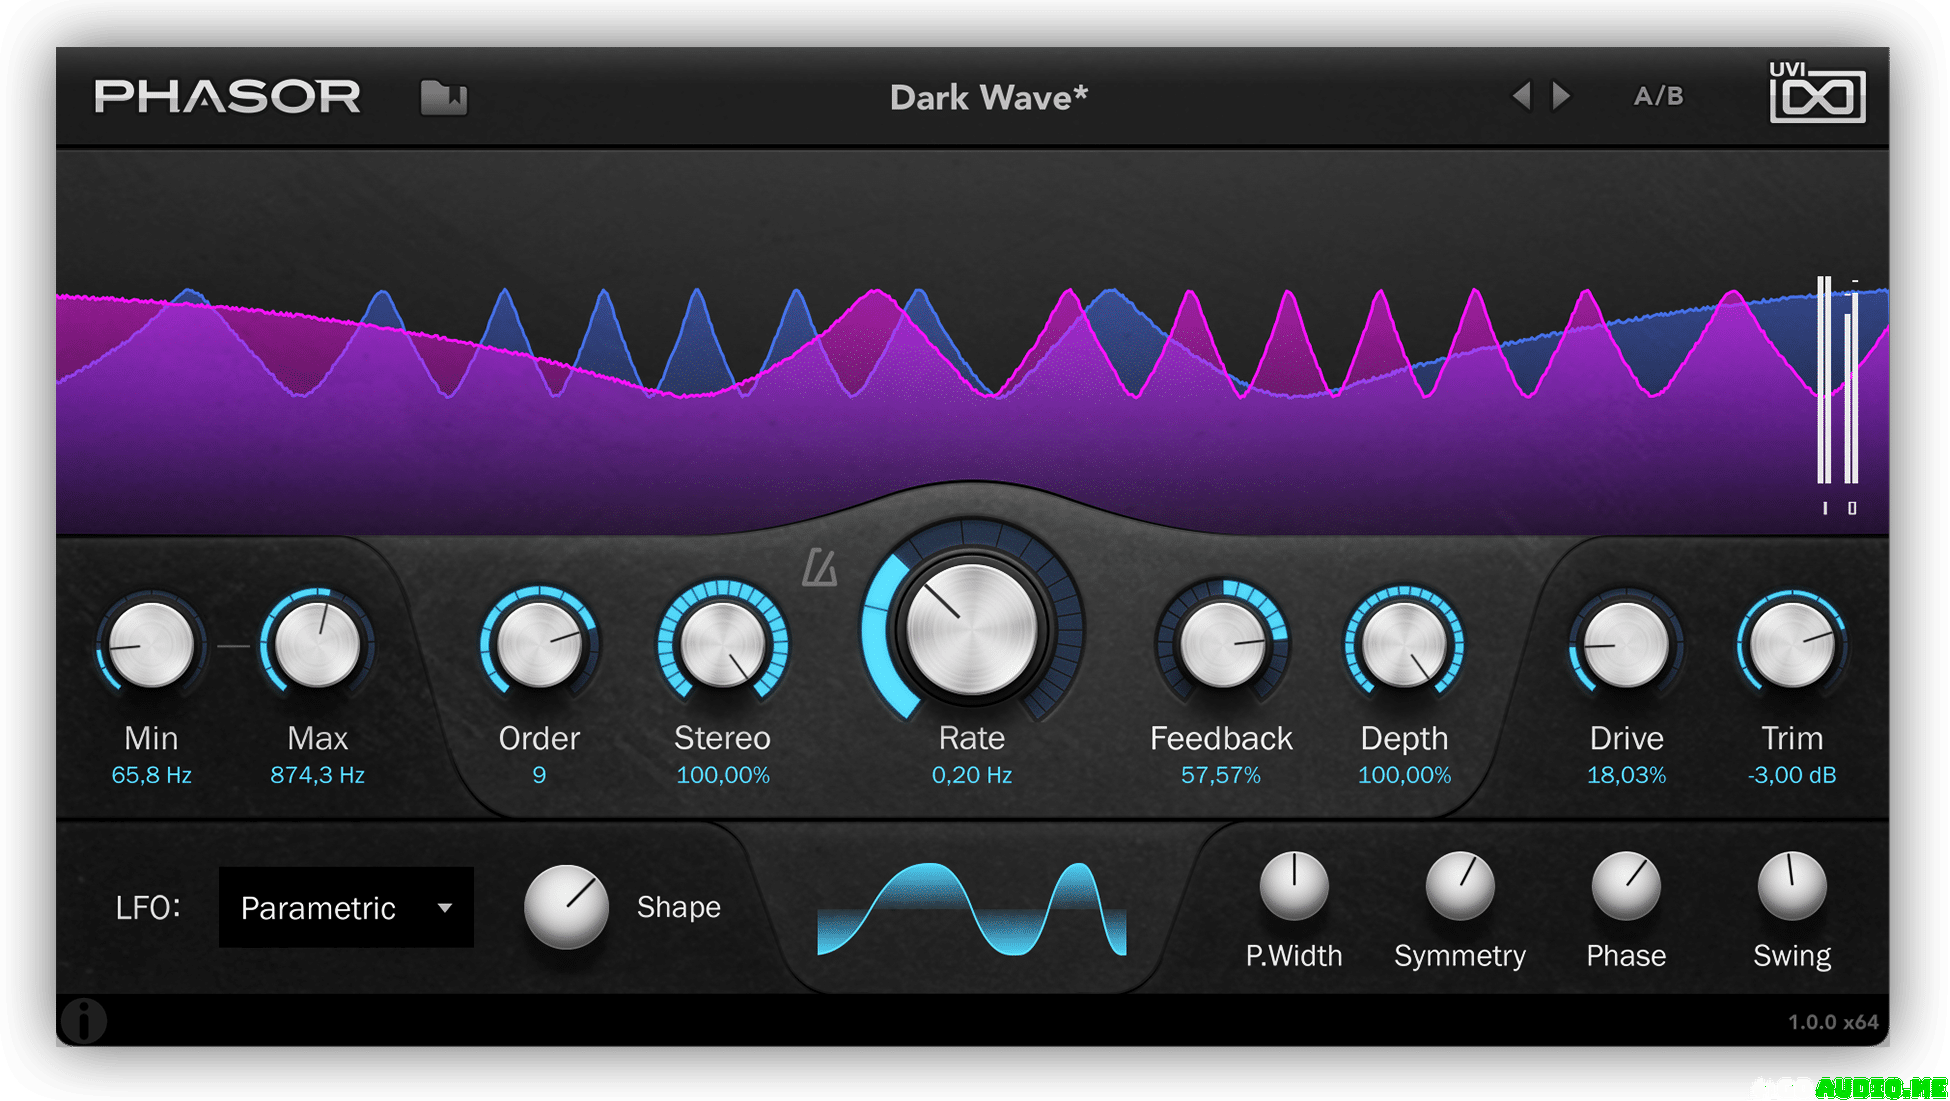Viewport: 1950px width, 1101px height.
Task: Click the Dark Wave preset name
Action: (988, 97)
